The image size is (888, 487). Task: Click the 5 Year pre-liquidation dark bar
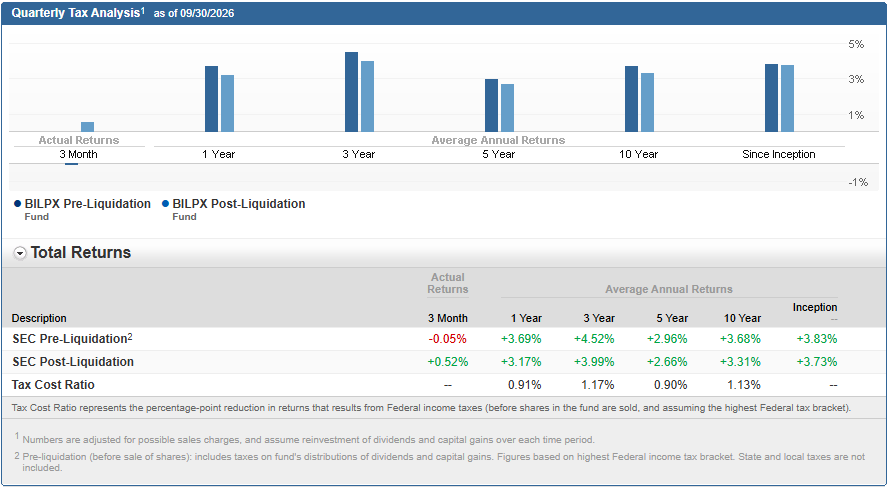(491, 105)
